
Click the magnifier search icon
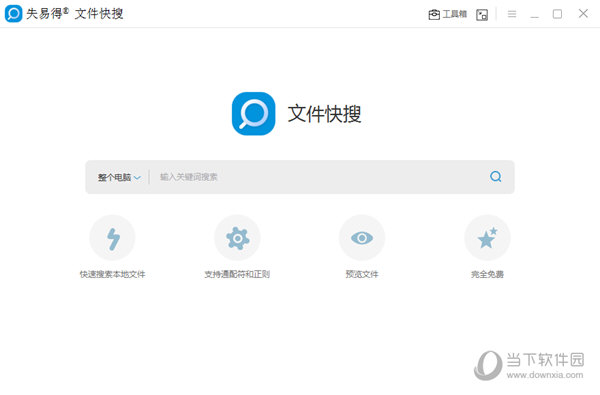pyautogui.click(x=496, y=176)
